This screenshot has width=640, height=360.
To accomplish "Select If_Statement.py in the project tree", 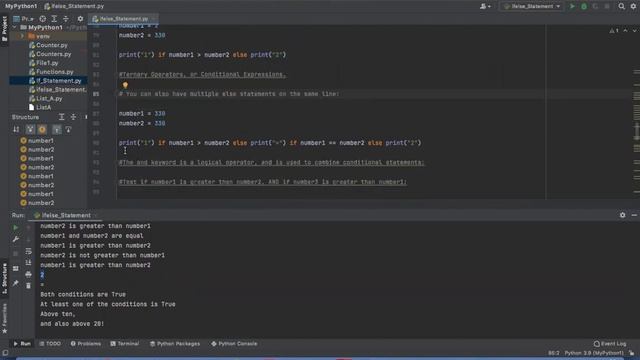I will (55, 81).
